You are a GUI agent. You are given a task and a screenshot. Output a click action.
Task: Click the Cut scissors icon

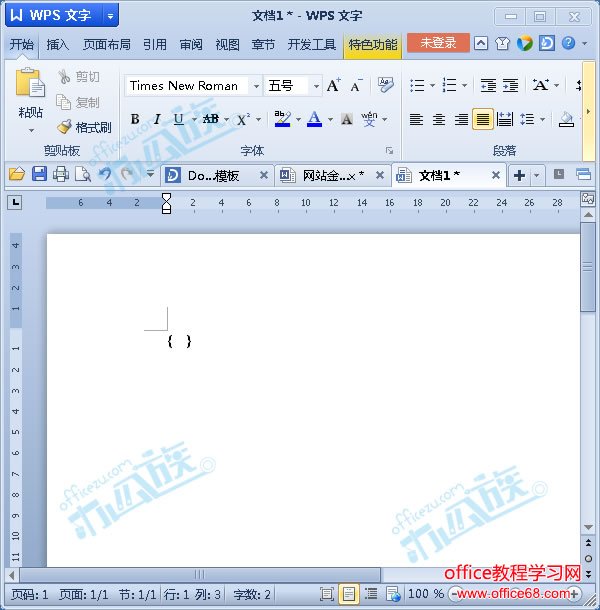tap(64, 77)
